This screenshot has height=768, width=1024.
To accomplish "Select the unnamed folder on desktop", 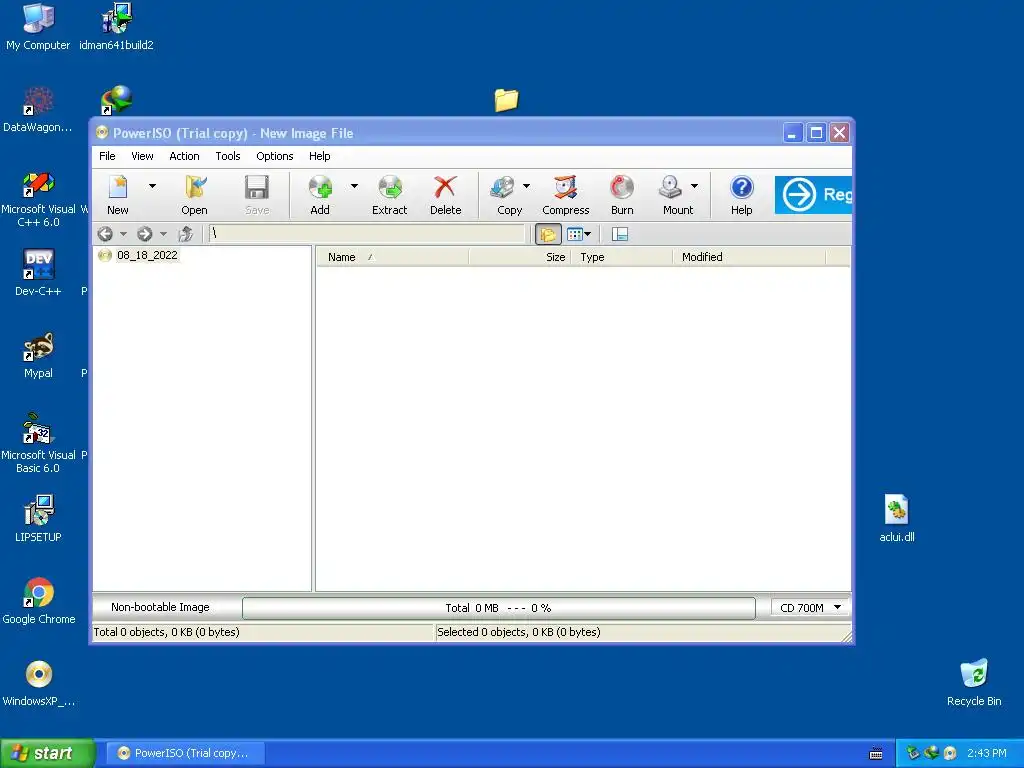I will tap(506, 100).
